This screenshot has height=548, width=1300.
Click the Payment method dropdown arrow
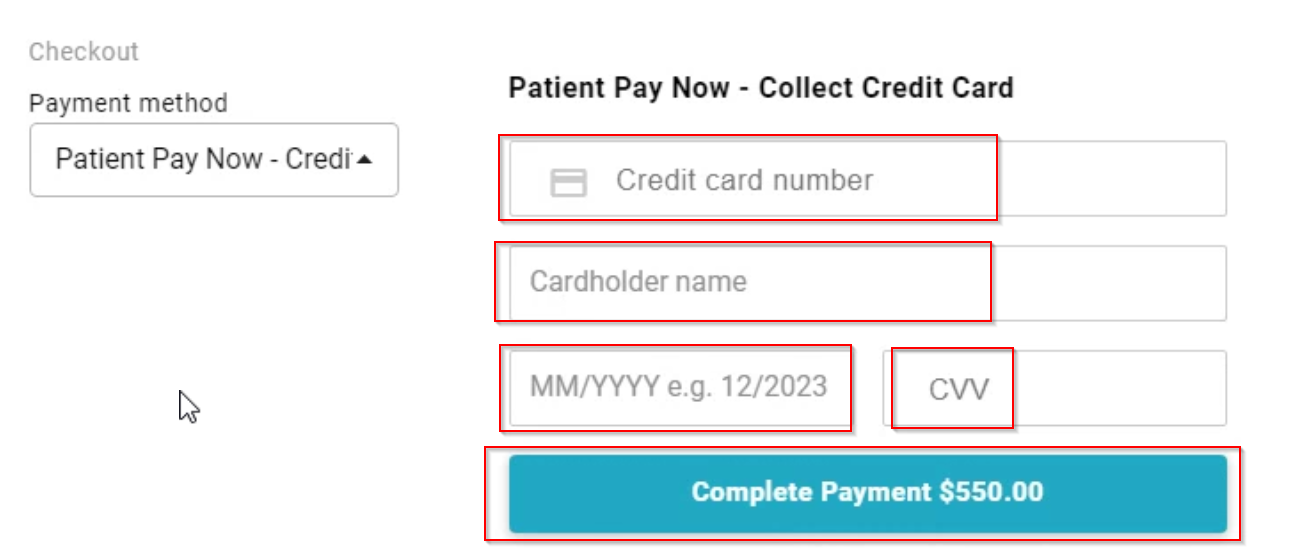point(365,159)
